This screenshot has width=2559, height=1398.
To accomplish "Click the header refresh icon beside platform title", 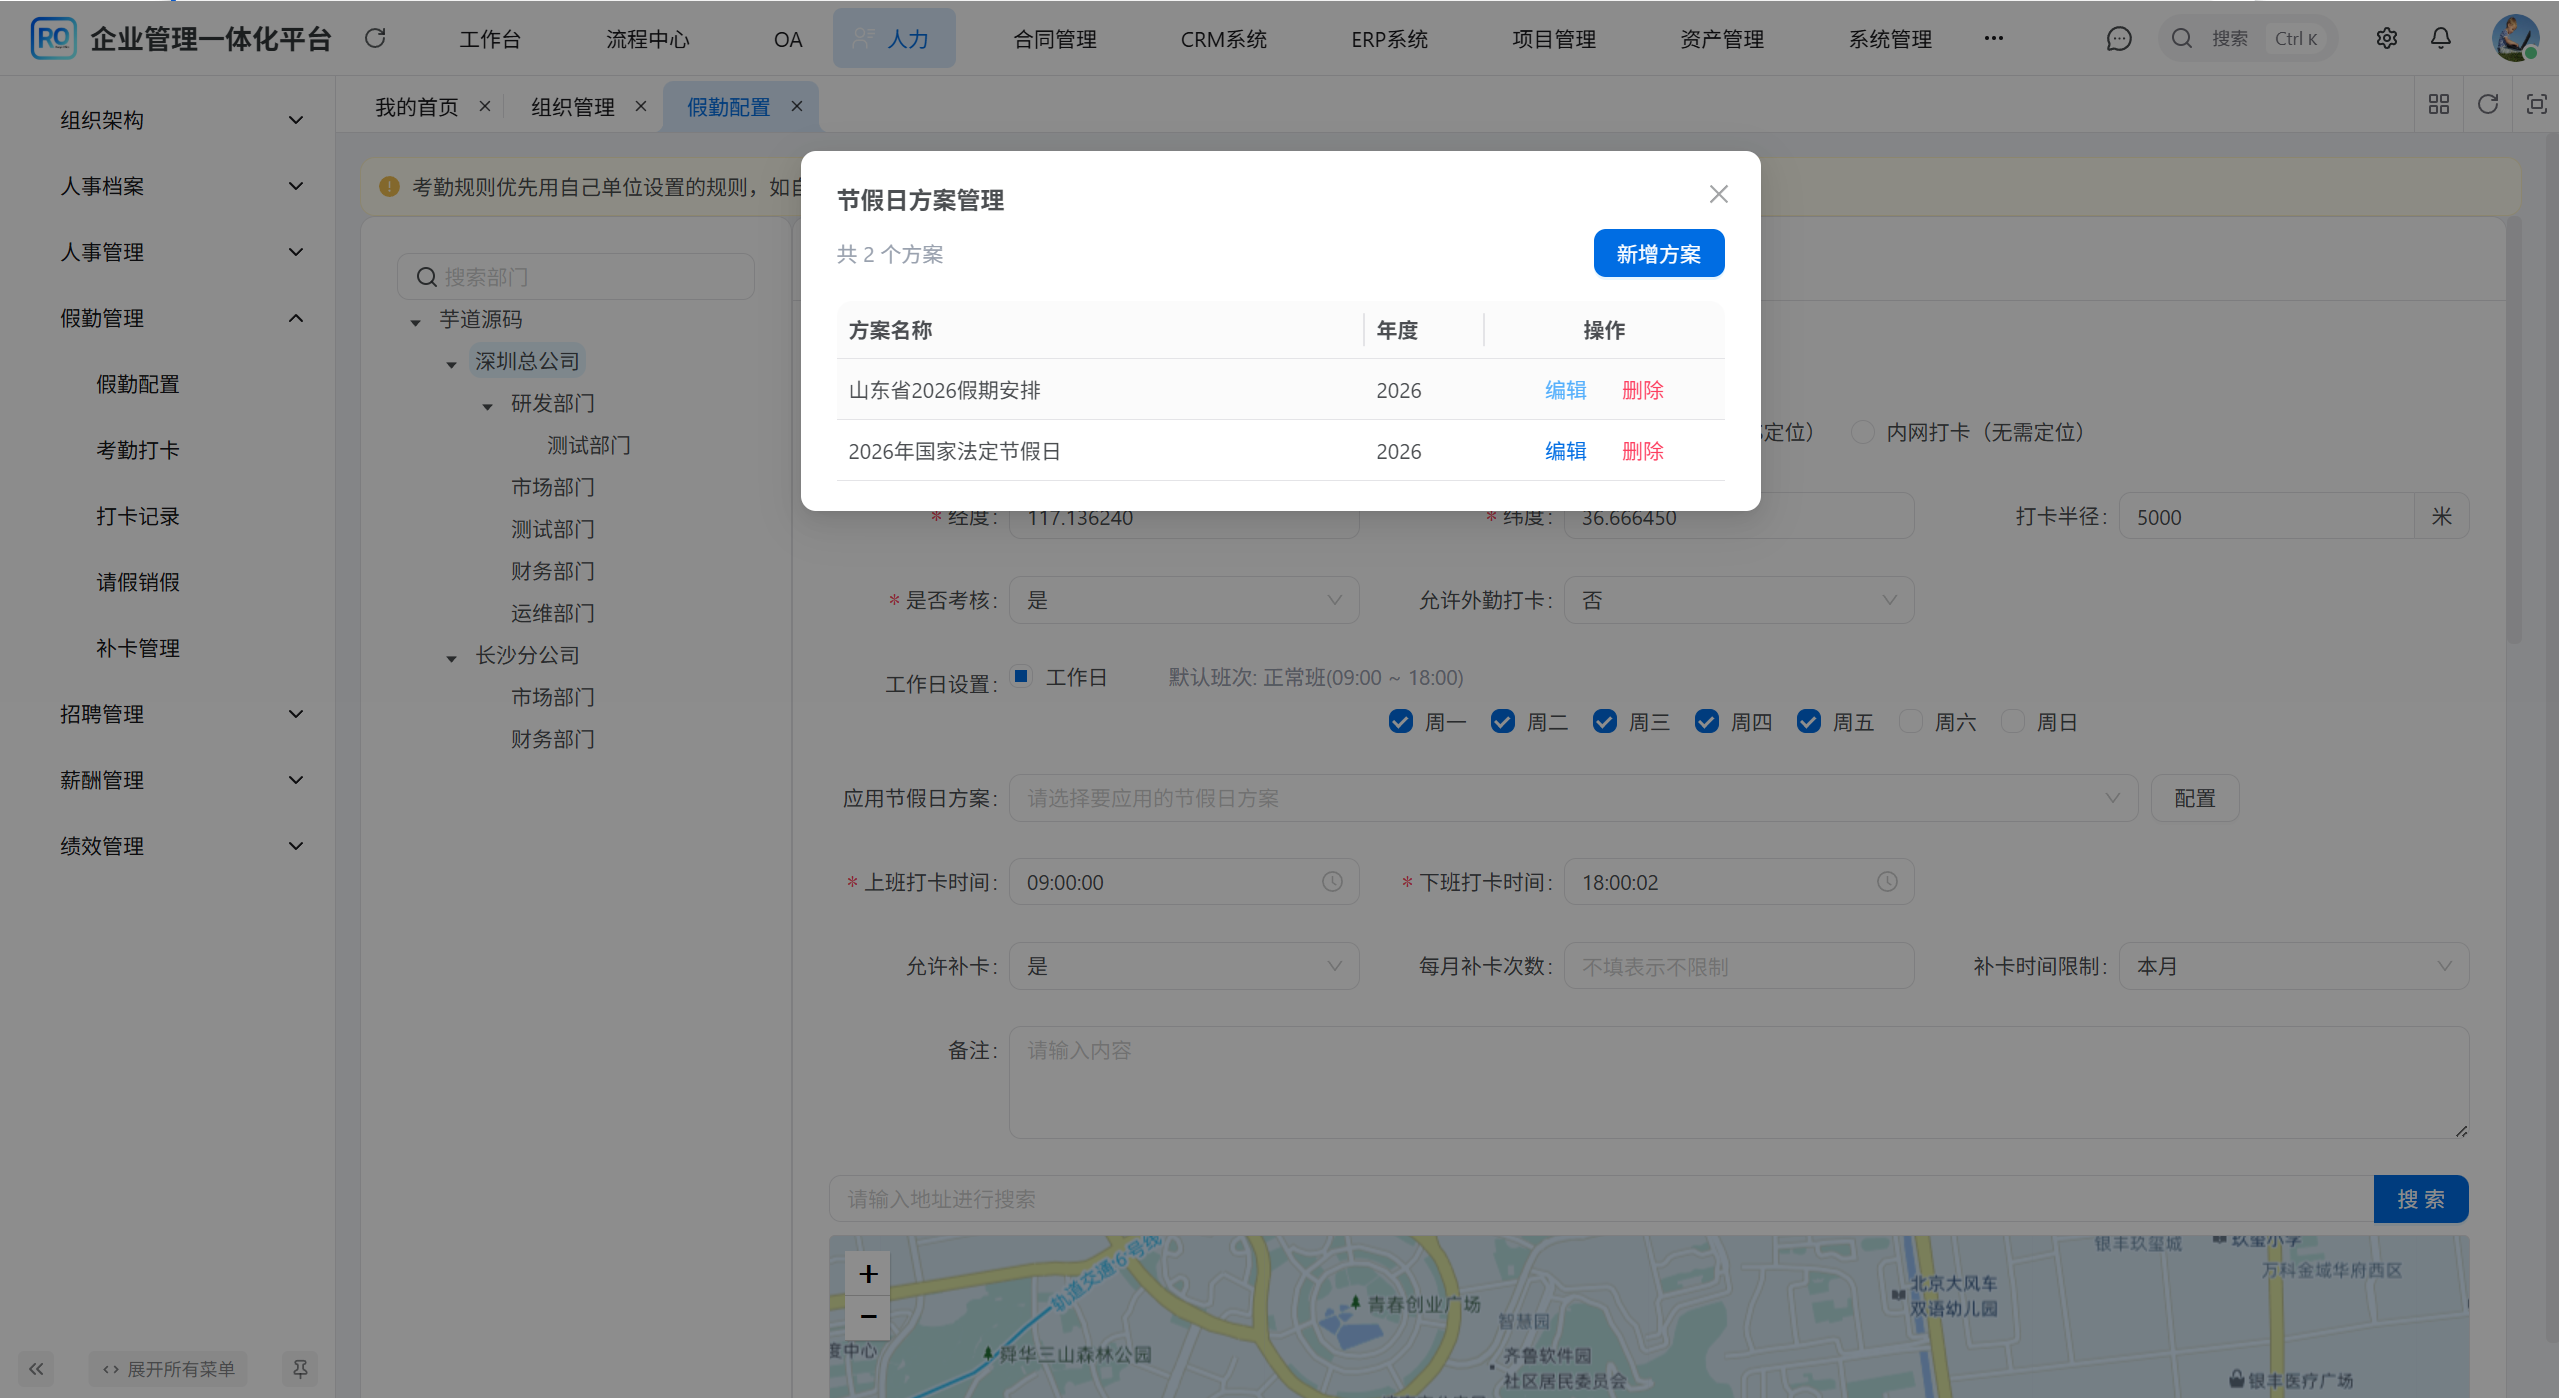I will (x=375, y=38).
